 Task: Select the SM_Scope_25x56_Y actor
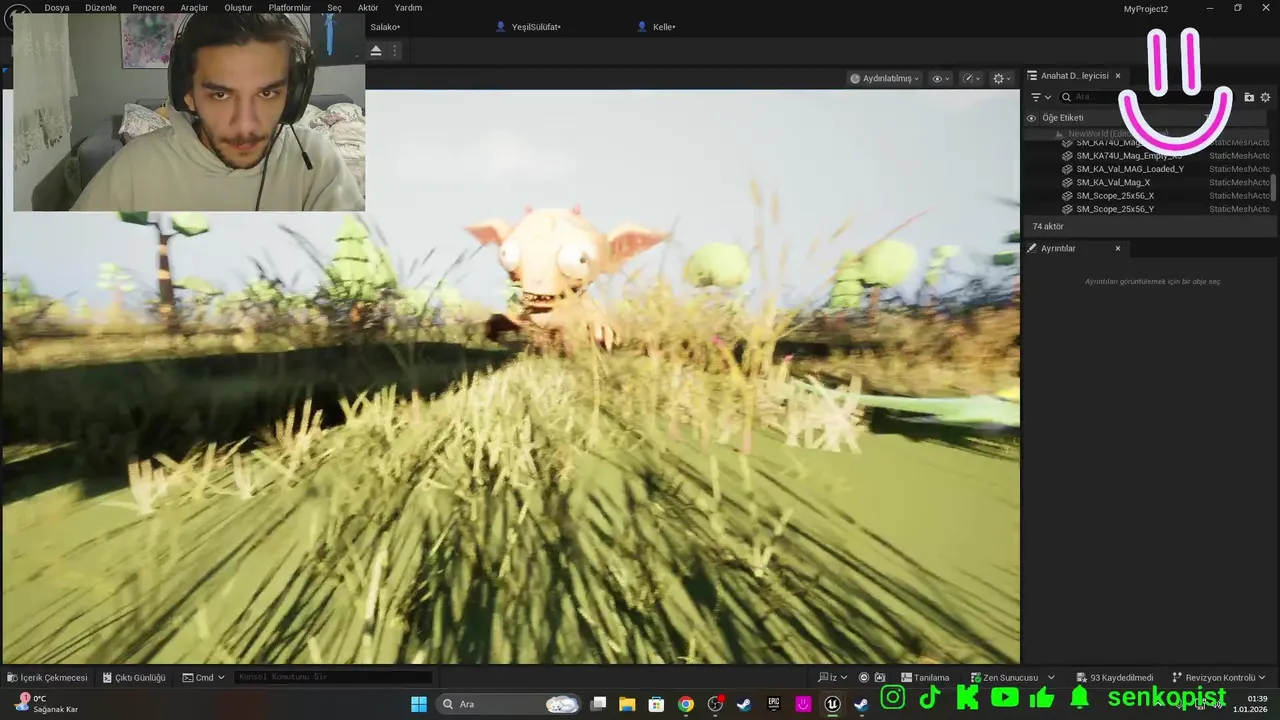[x=1114, y=209]
